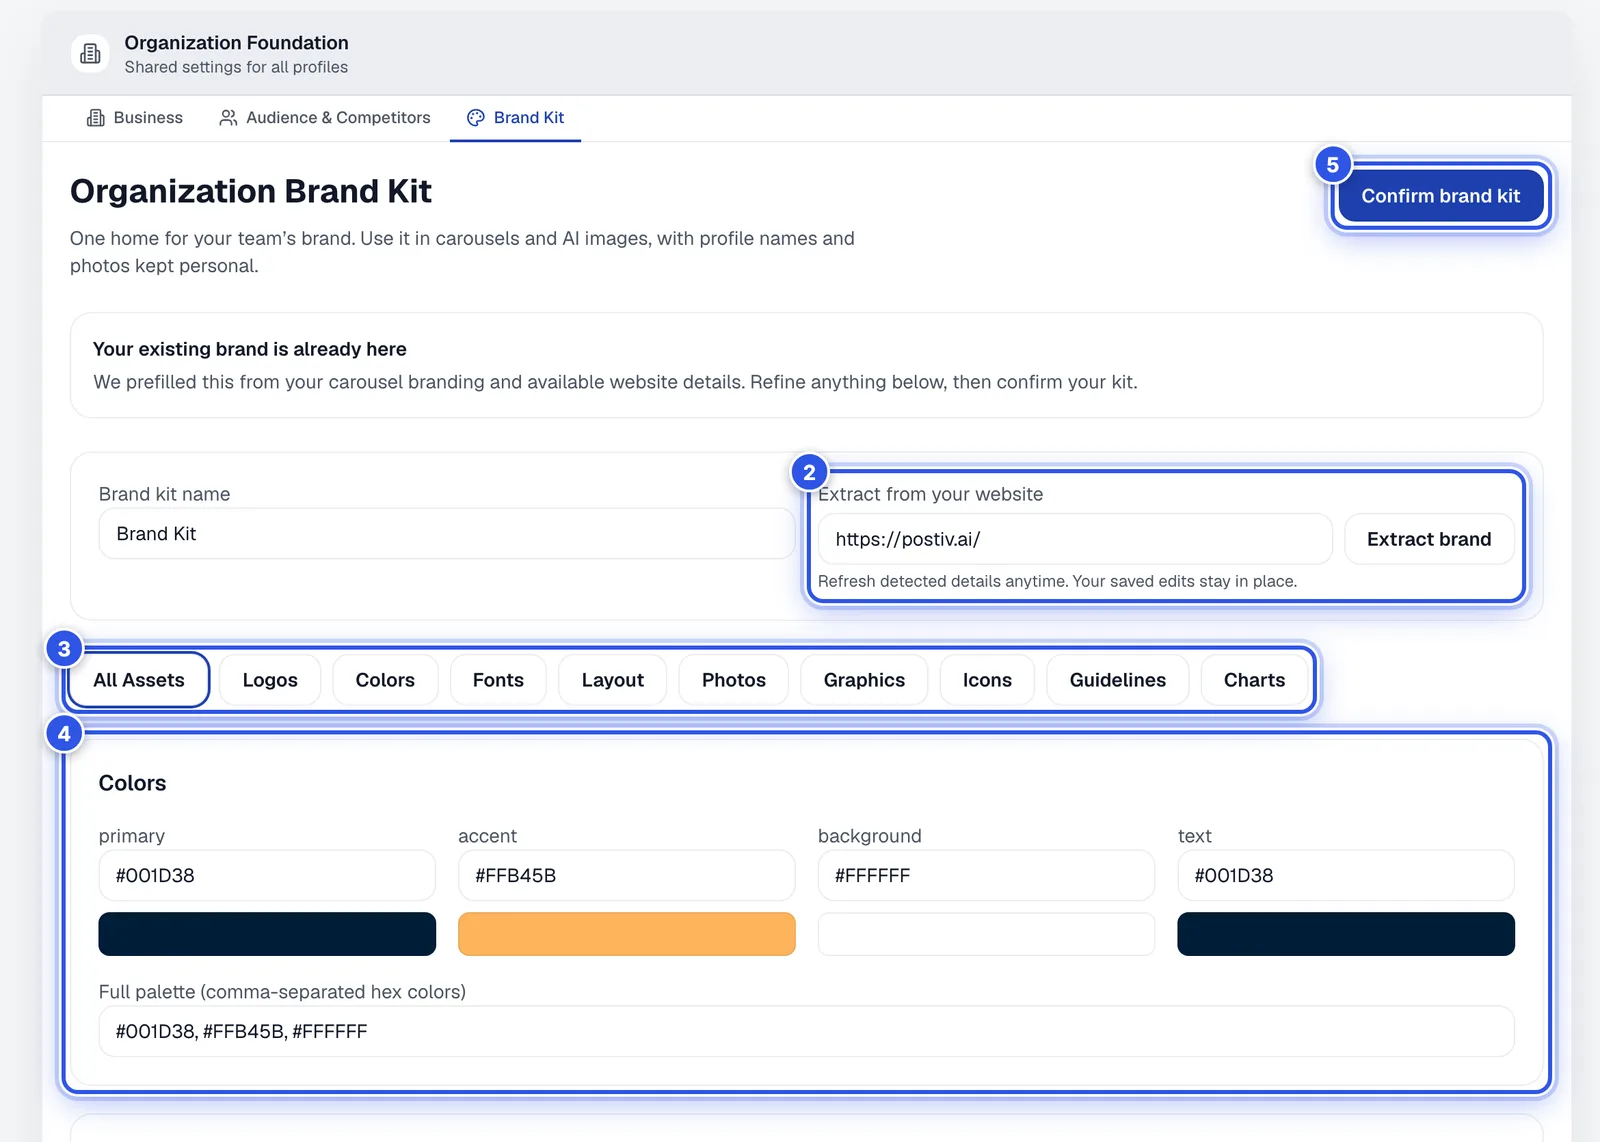Viewport: 1600px width, 1142px height.
Task: Focus the Brand kit name field
Action: click(447, 534)
